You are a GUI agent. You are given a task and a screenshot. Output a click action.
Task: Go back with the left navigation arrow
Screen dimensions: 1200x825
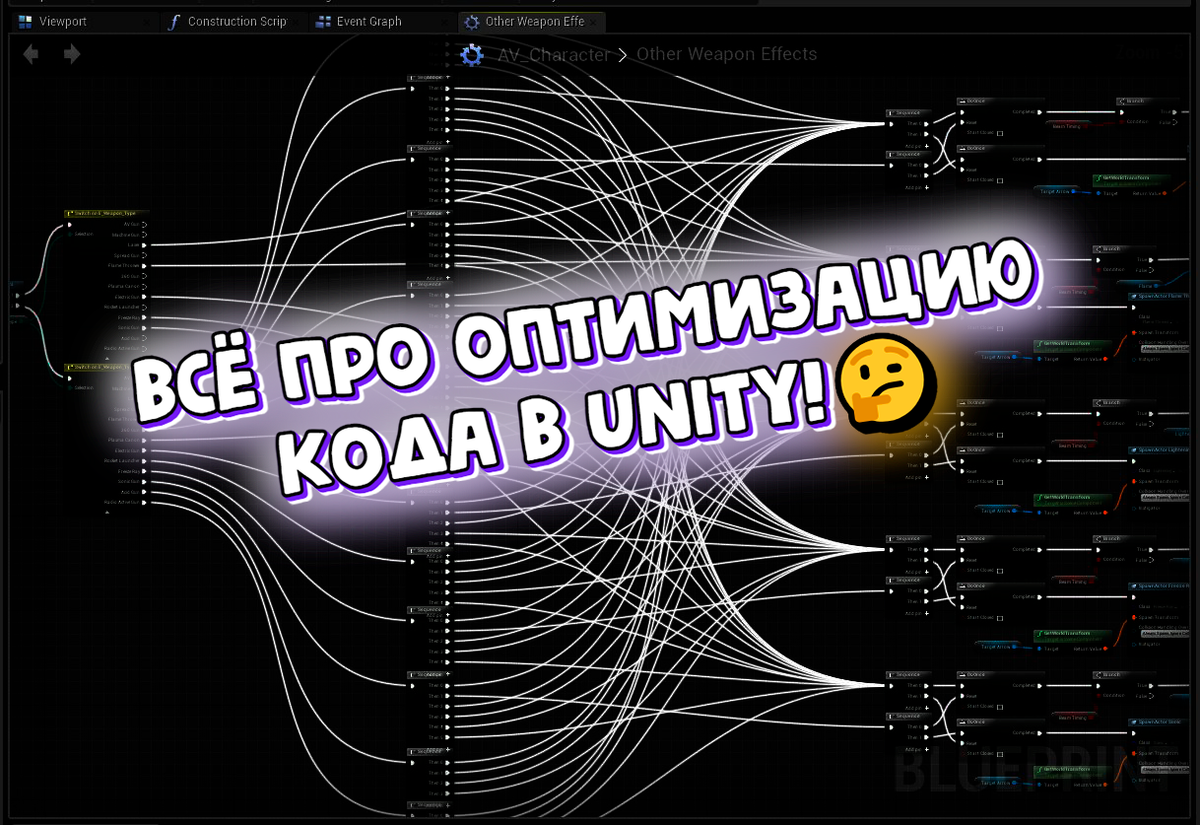[31, 54]
